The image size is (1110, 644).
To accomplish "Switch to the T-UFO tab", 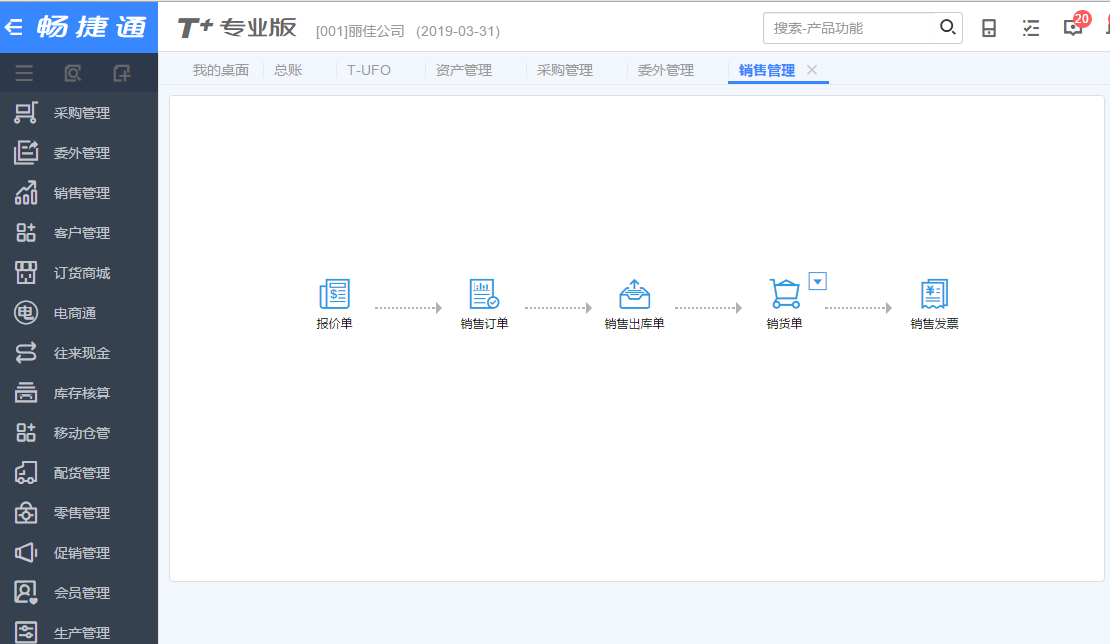I will [x=369, y=70].
